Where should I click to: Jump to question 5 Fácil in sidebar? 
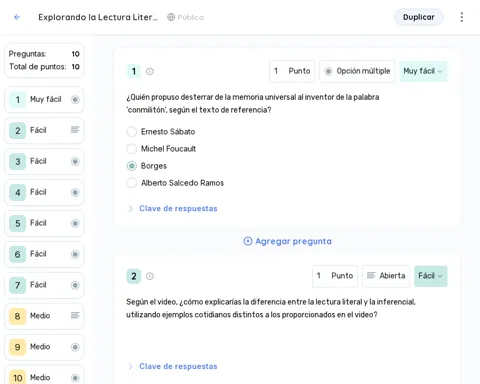coord(44,223)
